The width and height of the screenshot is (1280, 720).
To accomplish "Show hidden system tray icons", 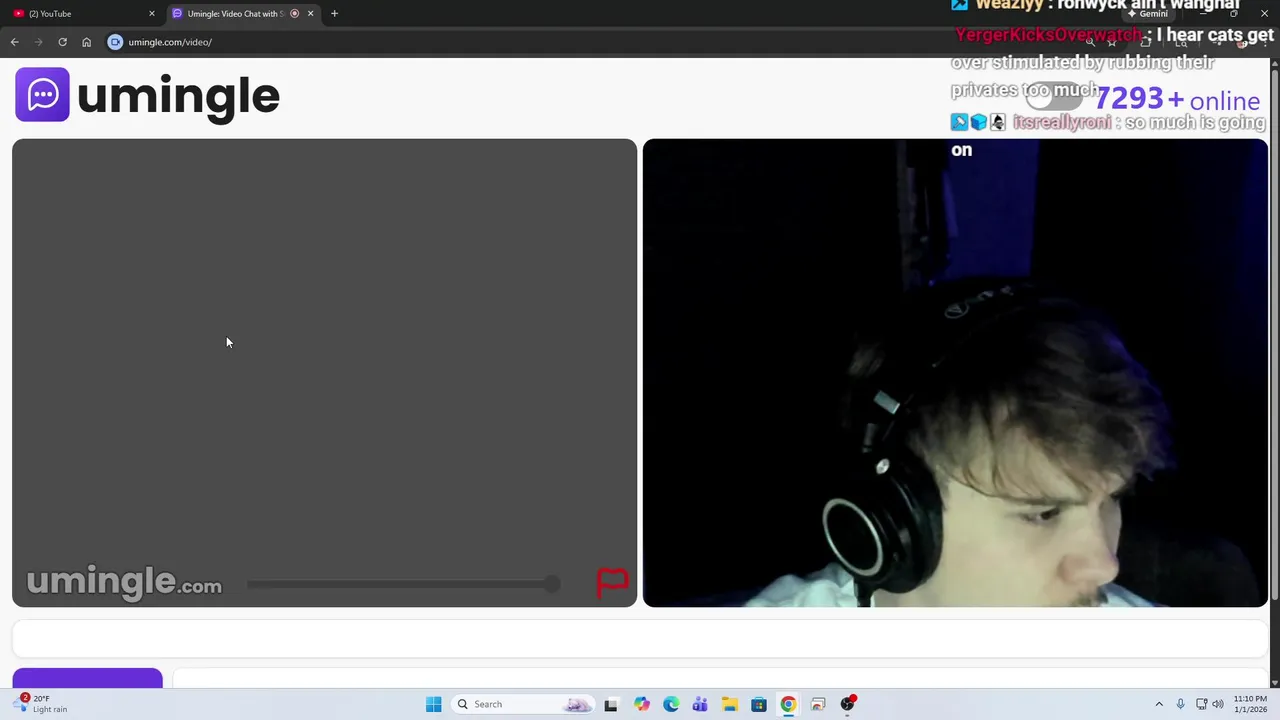I will point(1159,704).
